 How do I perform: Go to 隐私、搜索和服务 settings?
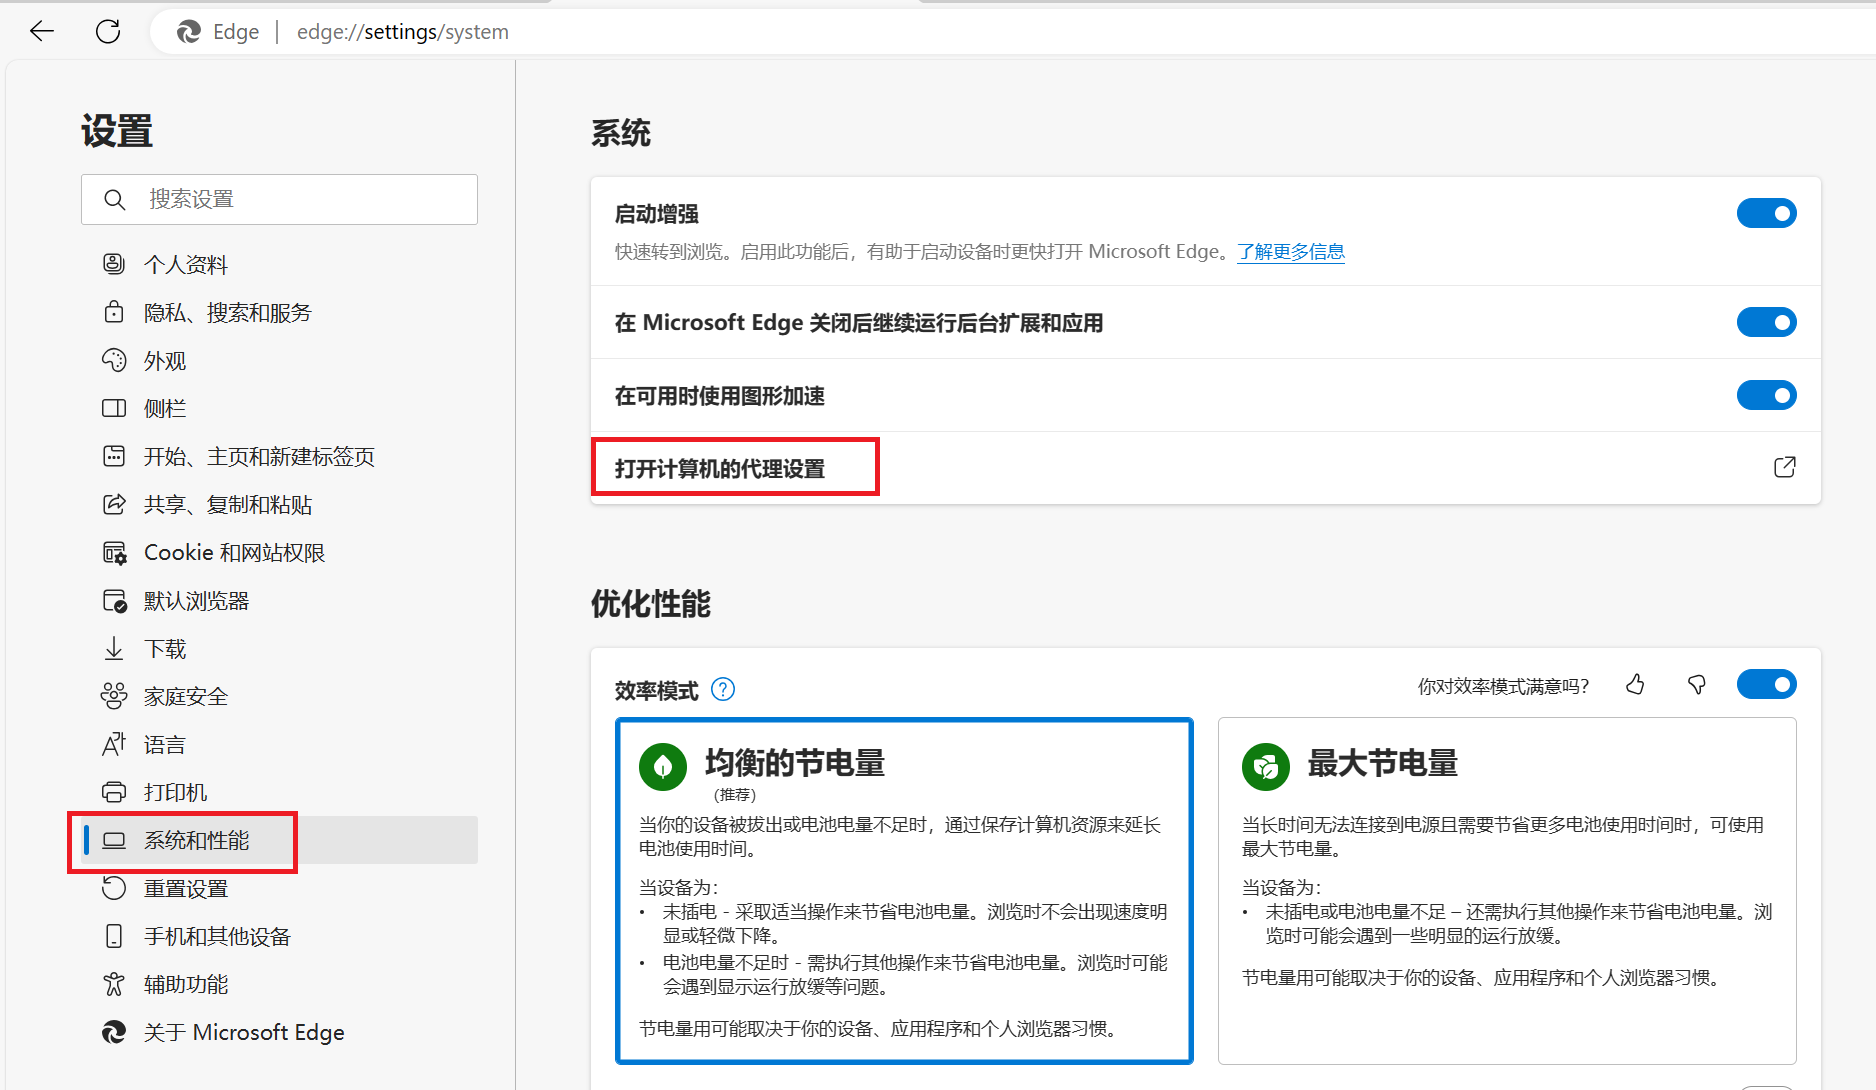click(280, 312)
